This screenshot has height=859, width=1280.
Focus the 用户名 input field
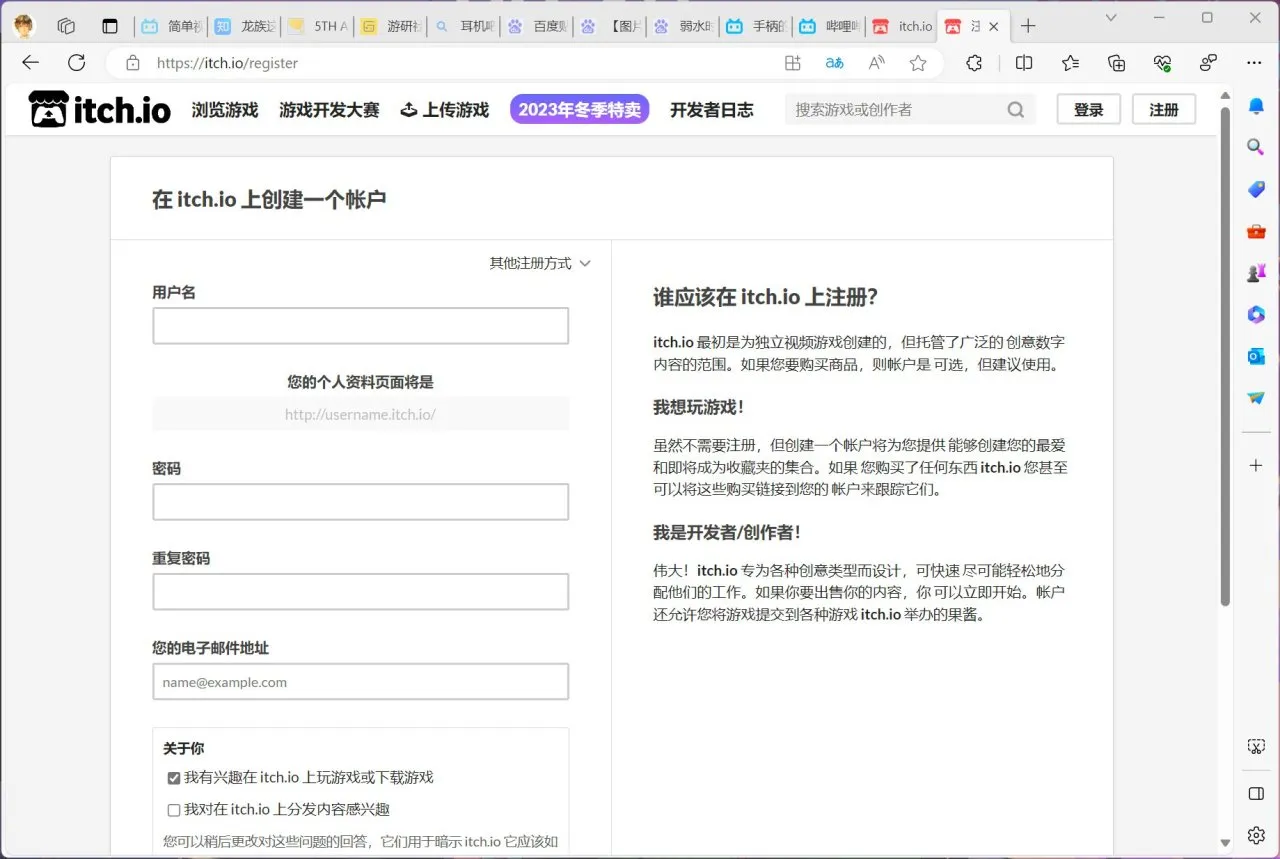361,326
